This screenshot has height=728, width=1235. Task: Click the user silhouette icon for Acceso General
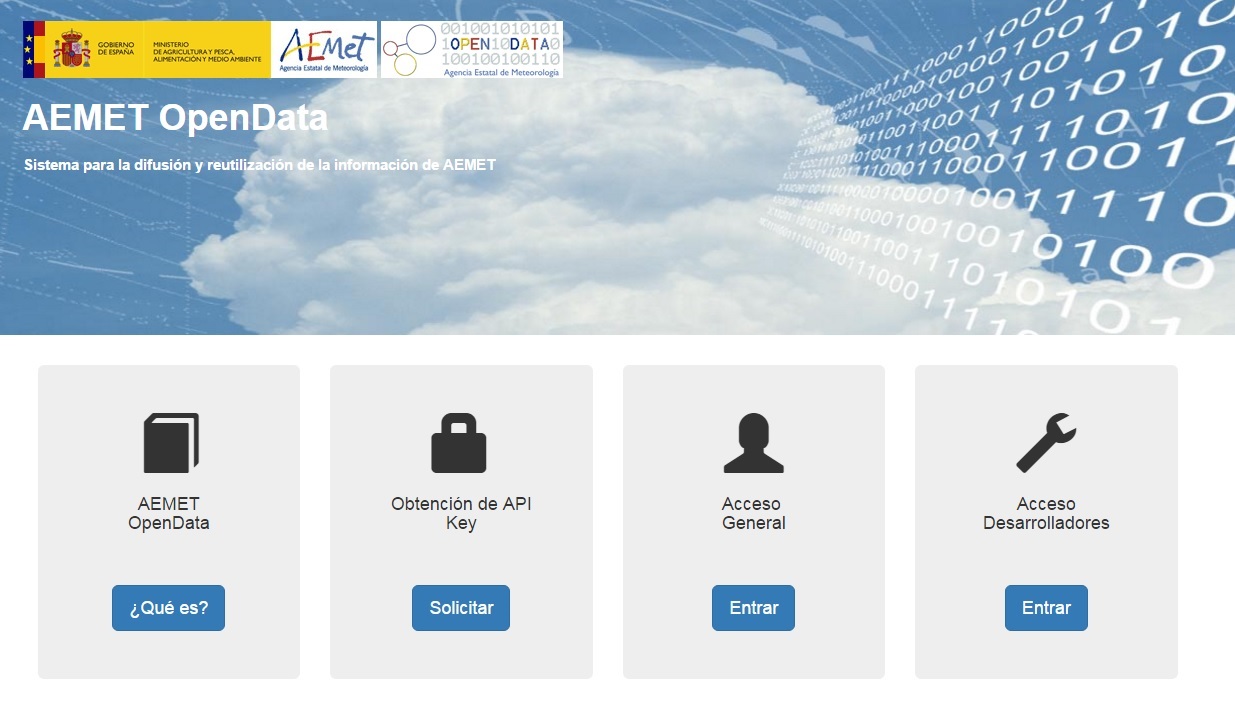pyautogui.click(x=753, y=443)
